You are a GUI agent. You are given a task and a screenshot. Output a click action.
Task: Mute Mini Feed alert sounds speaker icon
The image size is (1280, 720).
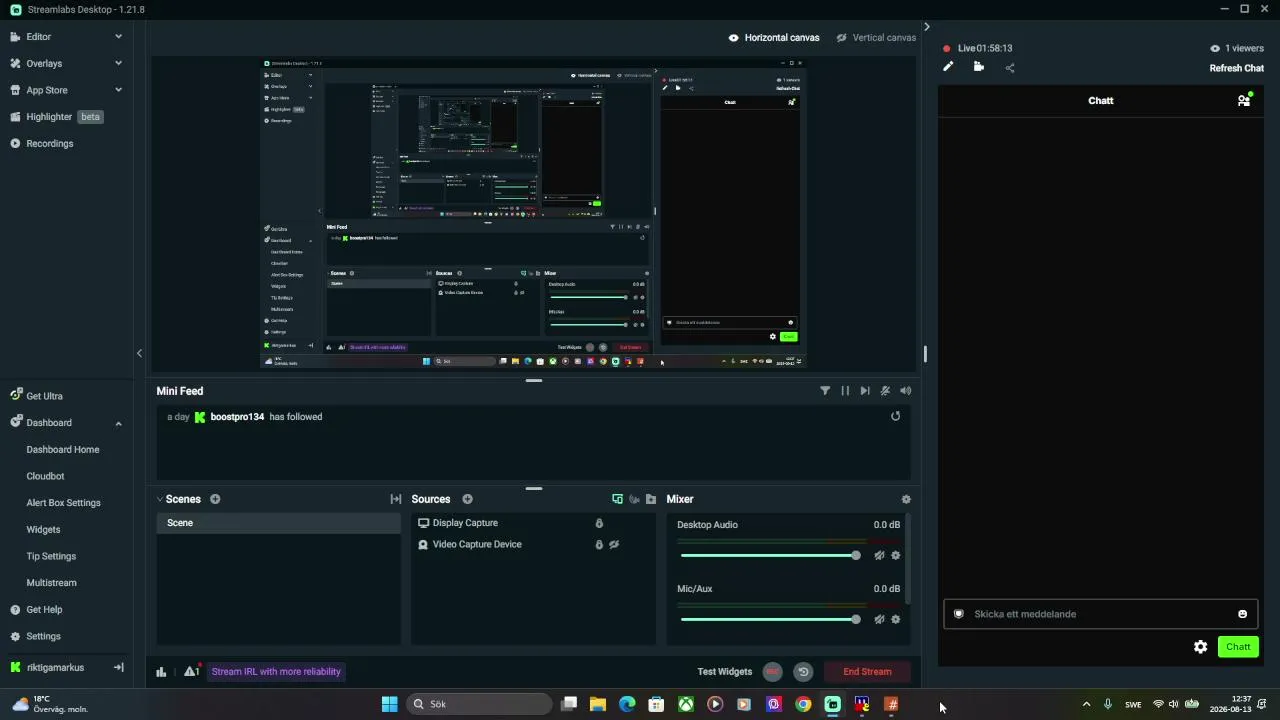[x=905, y=391]
